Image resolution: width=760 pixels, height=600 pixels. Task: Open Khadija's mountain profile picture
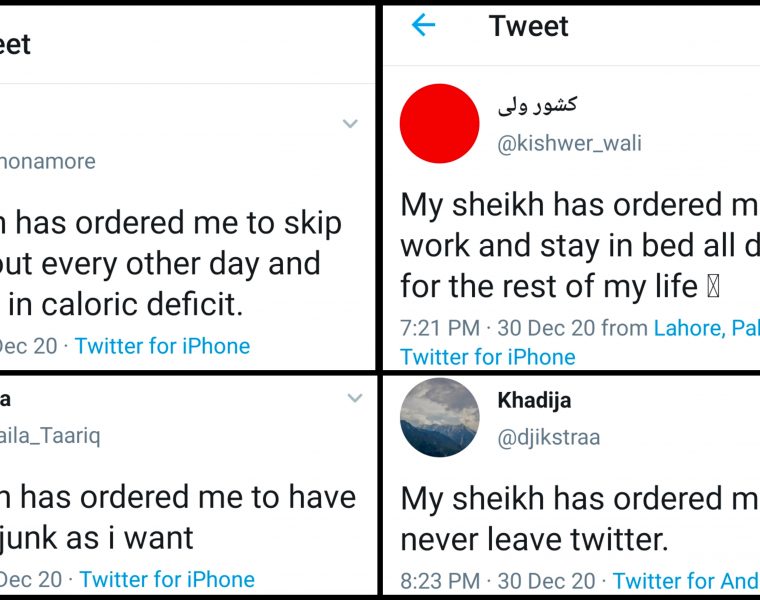click(x=439, y=417)
